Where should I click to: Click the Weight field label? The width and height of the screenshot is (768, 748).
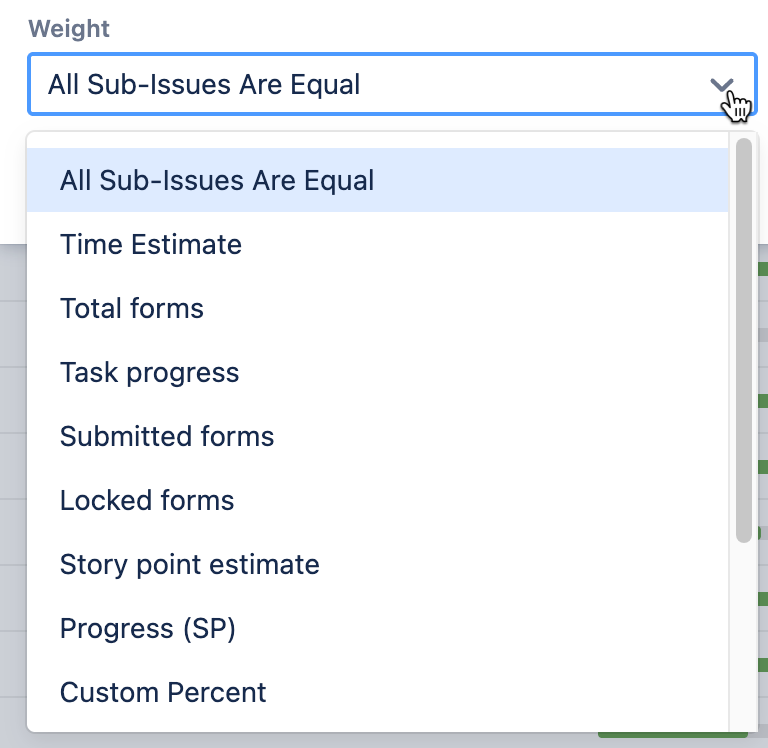pyautogui.click(x=69, y=28)
